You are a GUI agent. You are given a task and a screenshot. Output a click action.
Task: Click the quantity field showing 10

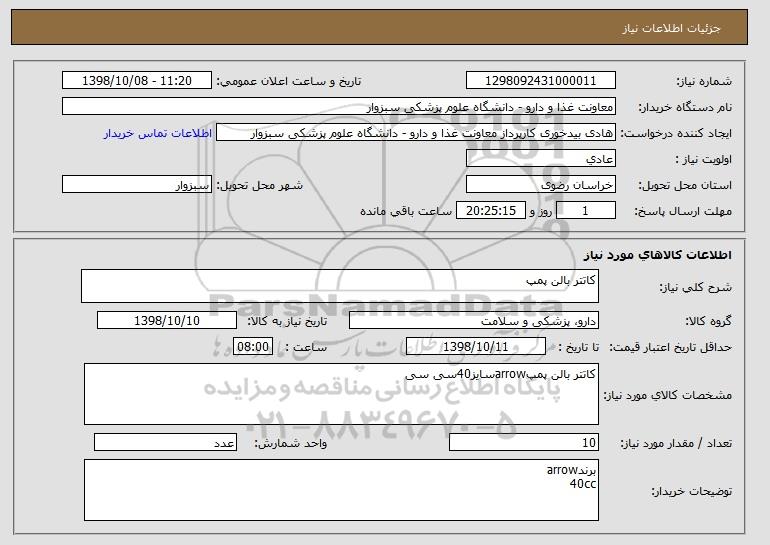(x=524, y=442)
